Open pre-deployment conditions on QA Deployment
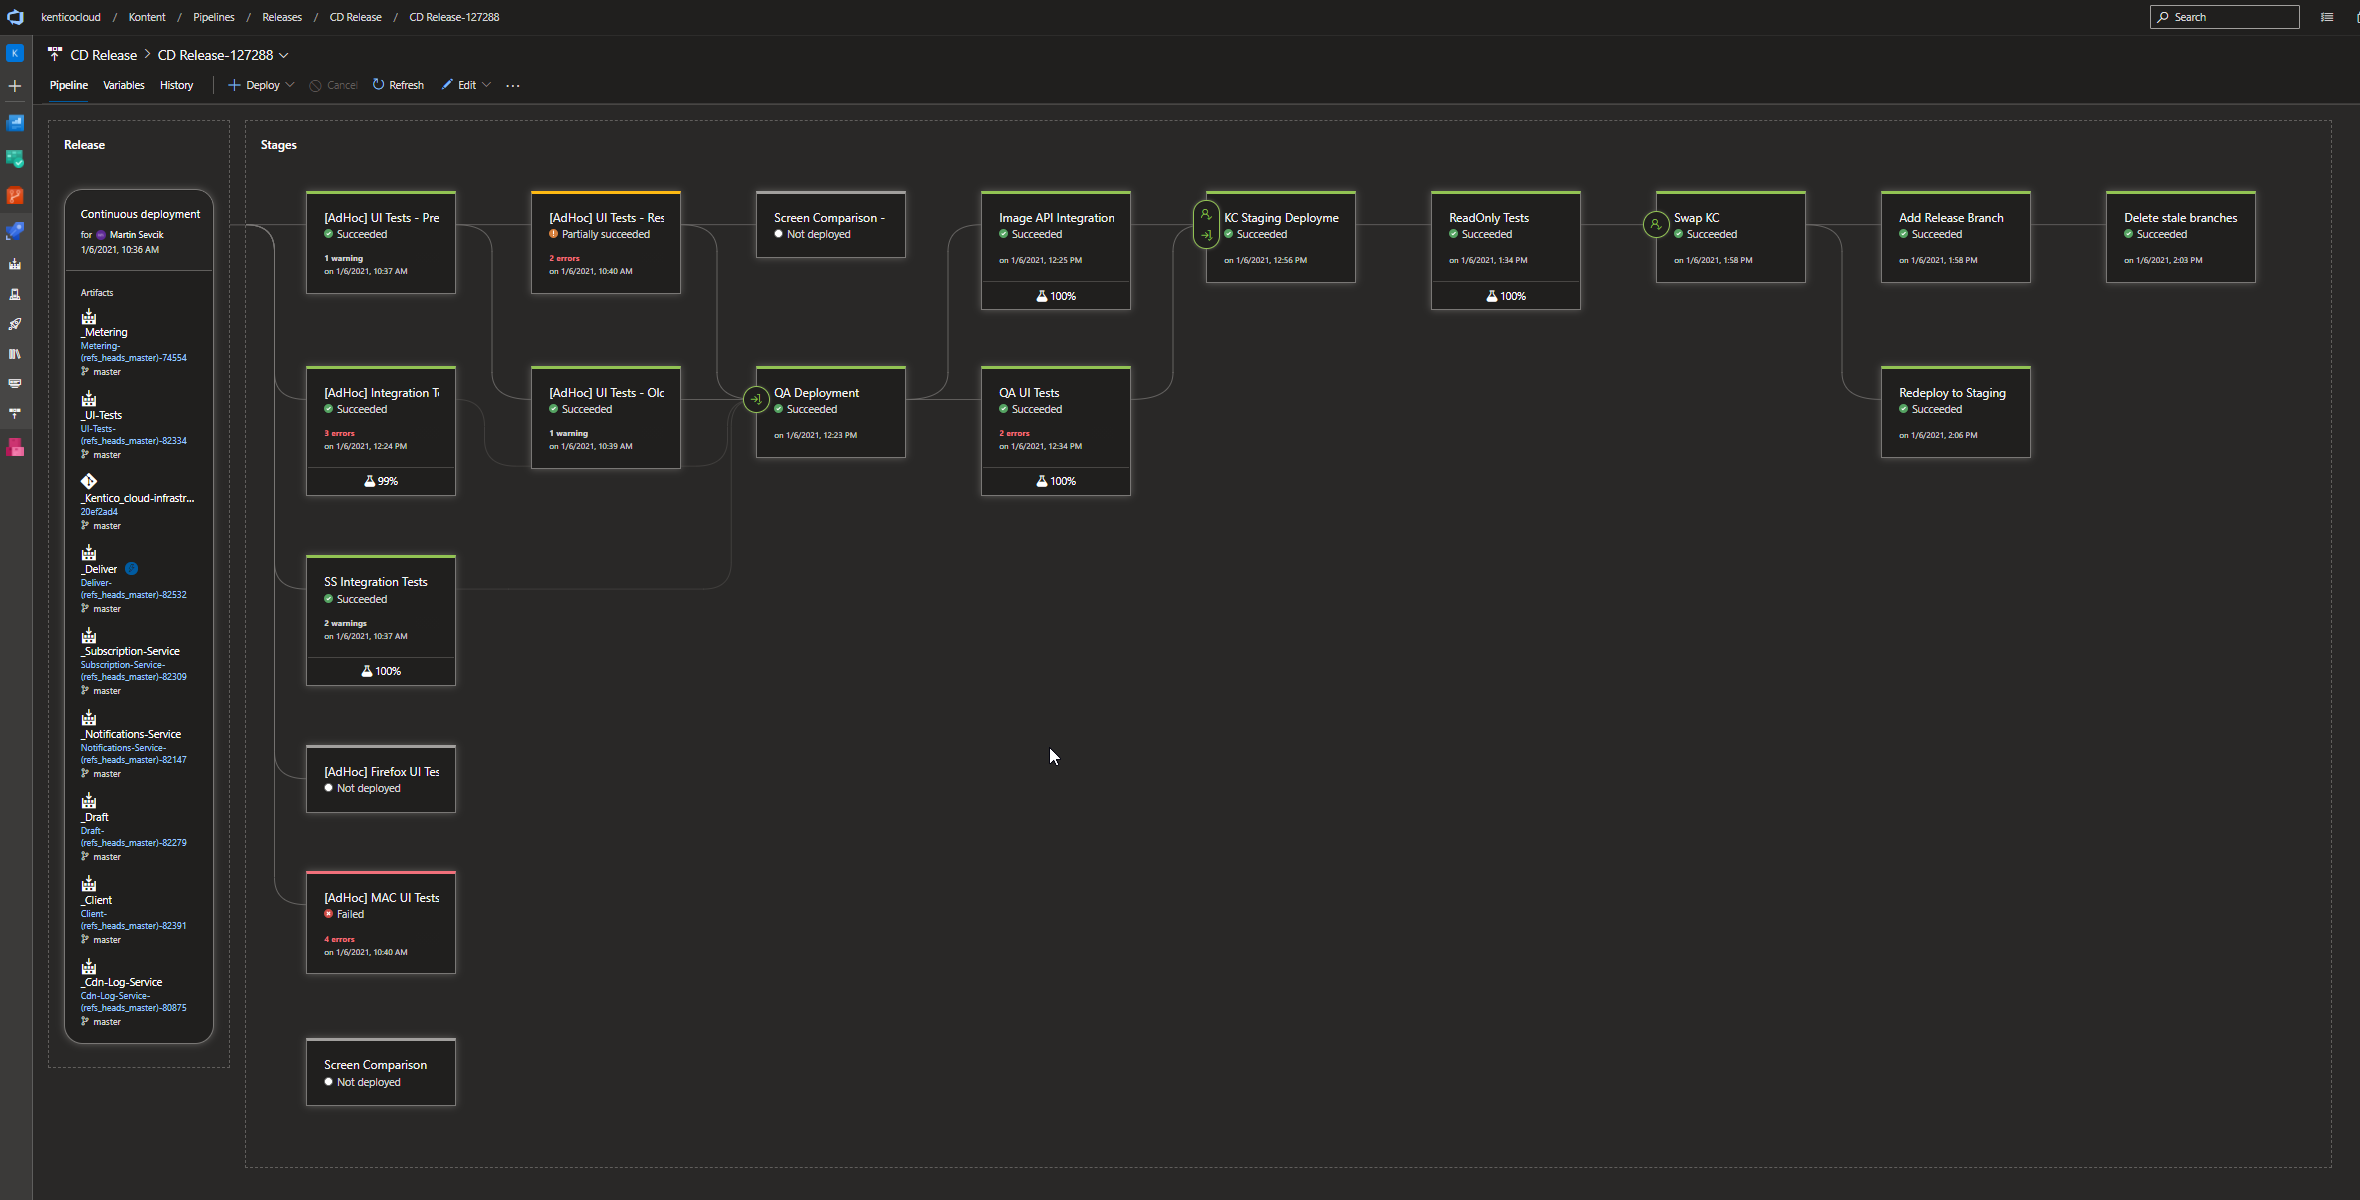 click(x=756, y=400)
